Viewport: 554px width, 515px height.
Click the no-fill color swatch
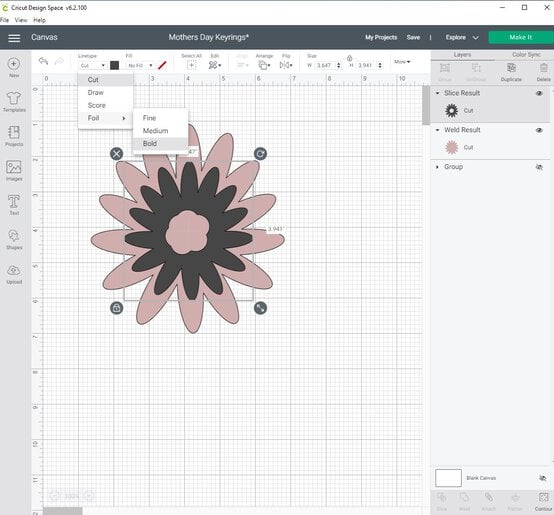(162, 65)
